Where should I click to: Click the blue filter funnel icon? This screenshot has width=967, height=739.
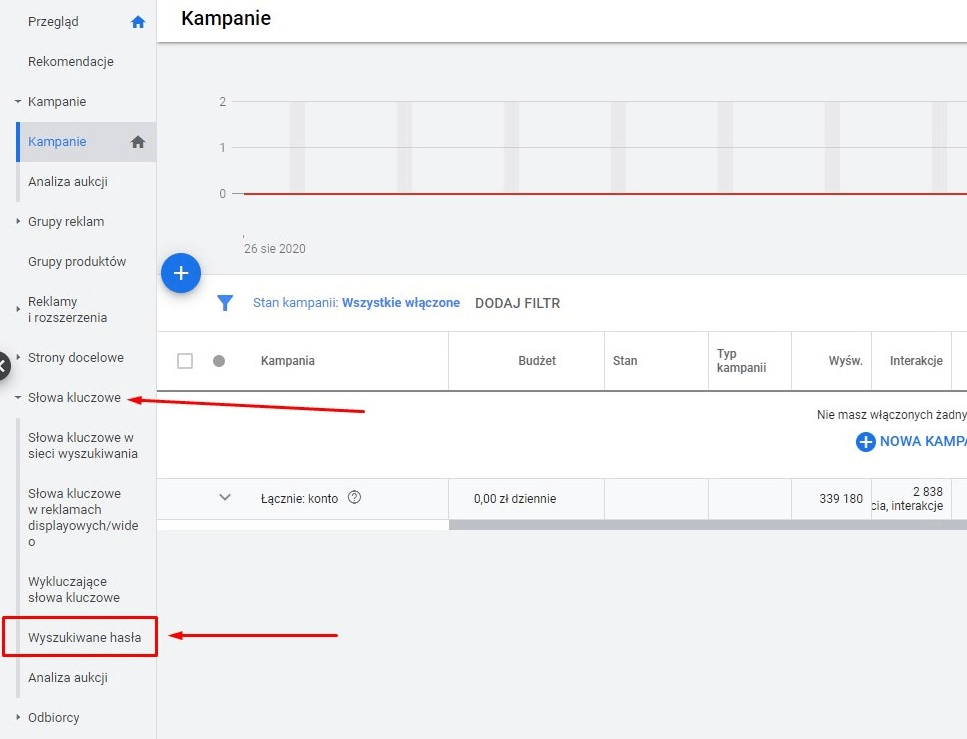click(x=225, y=303)
